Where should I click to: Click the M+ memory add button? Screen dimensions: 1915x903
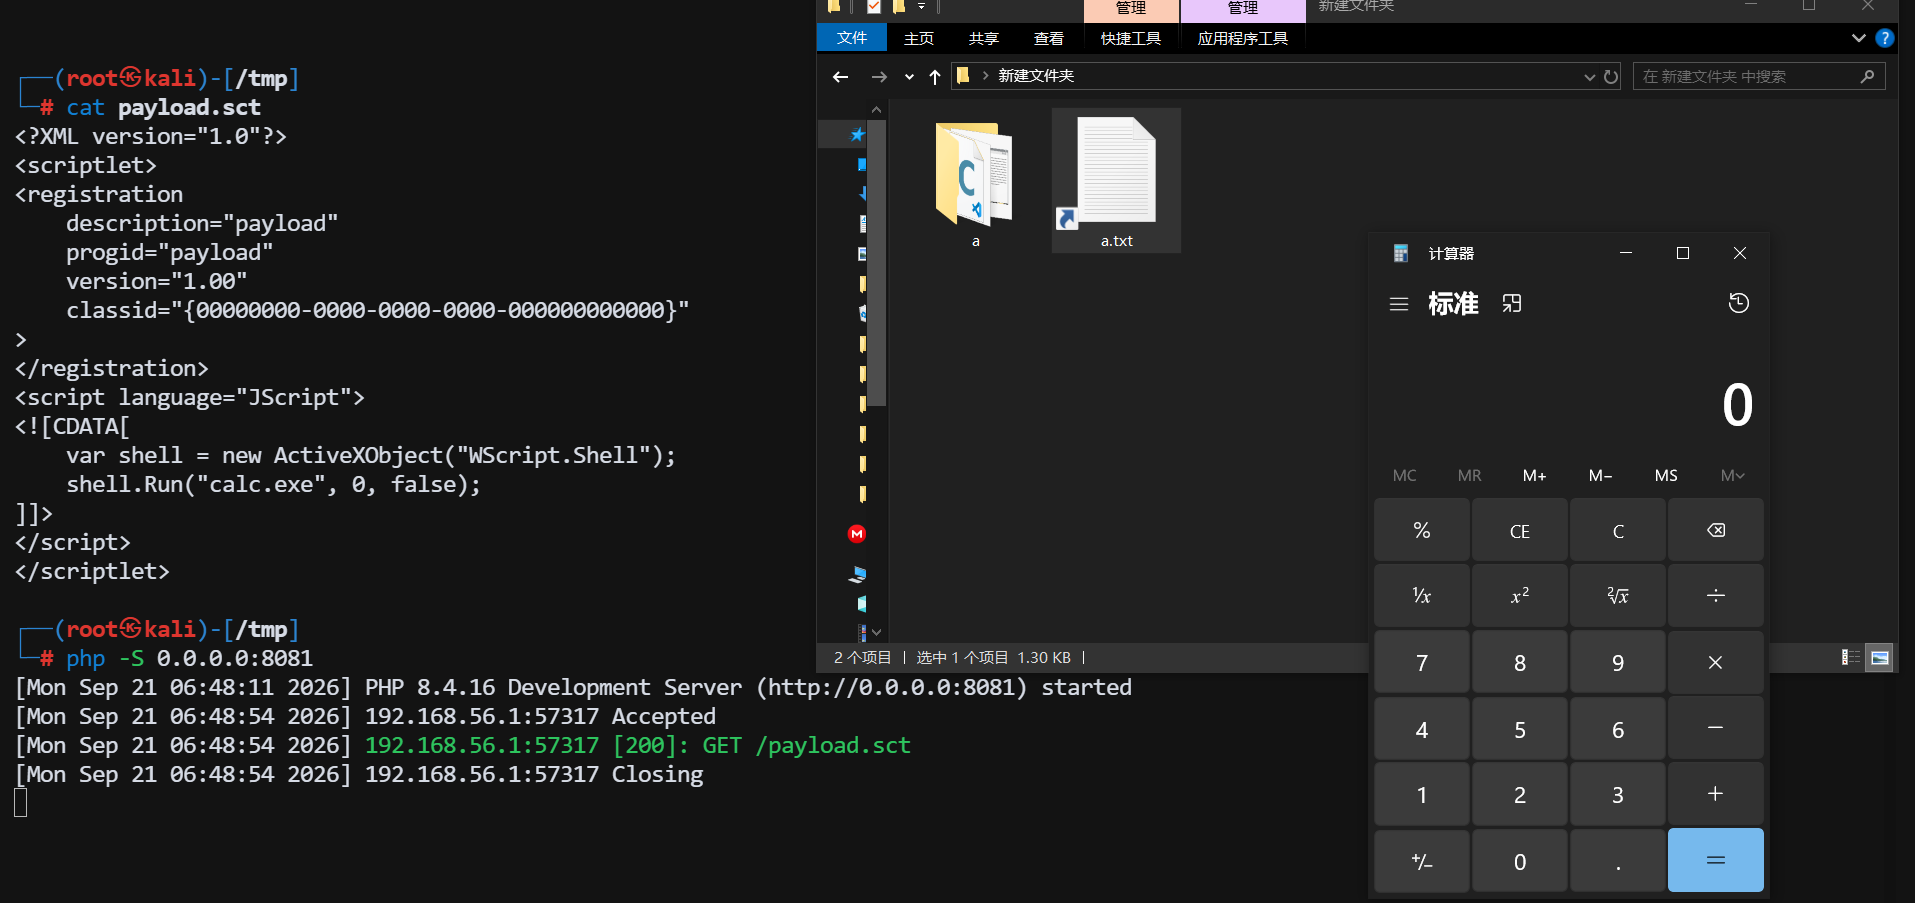[x=1535, y=476]
